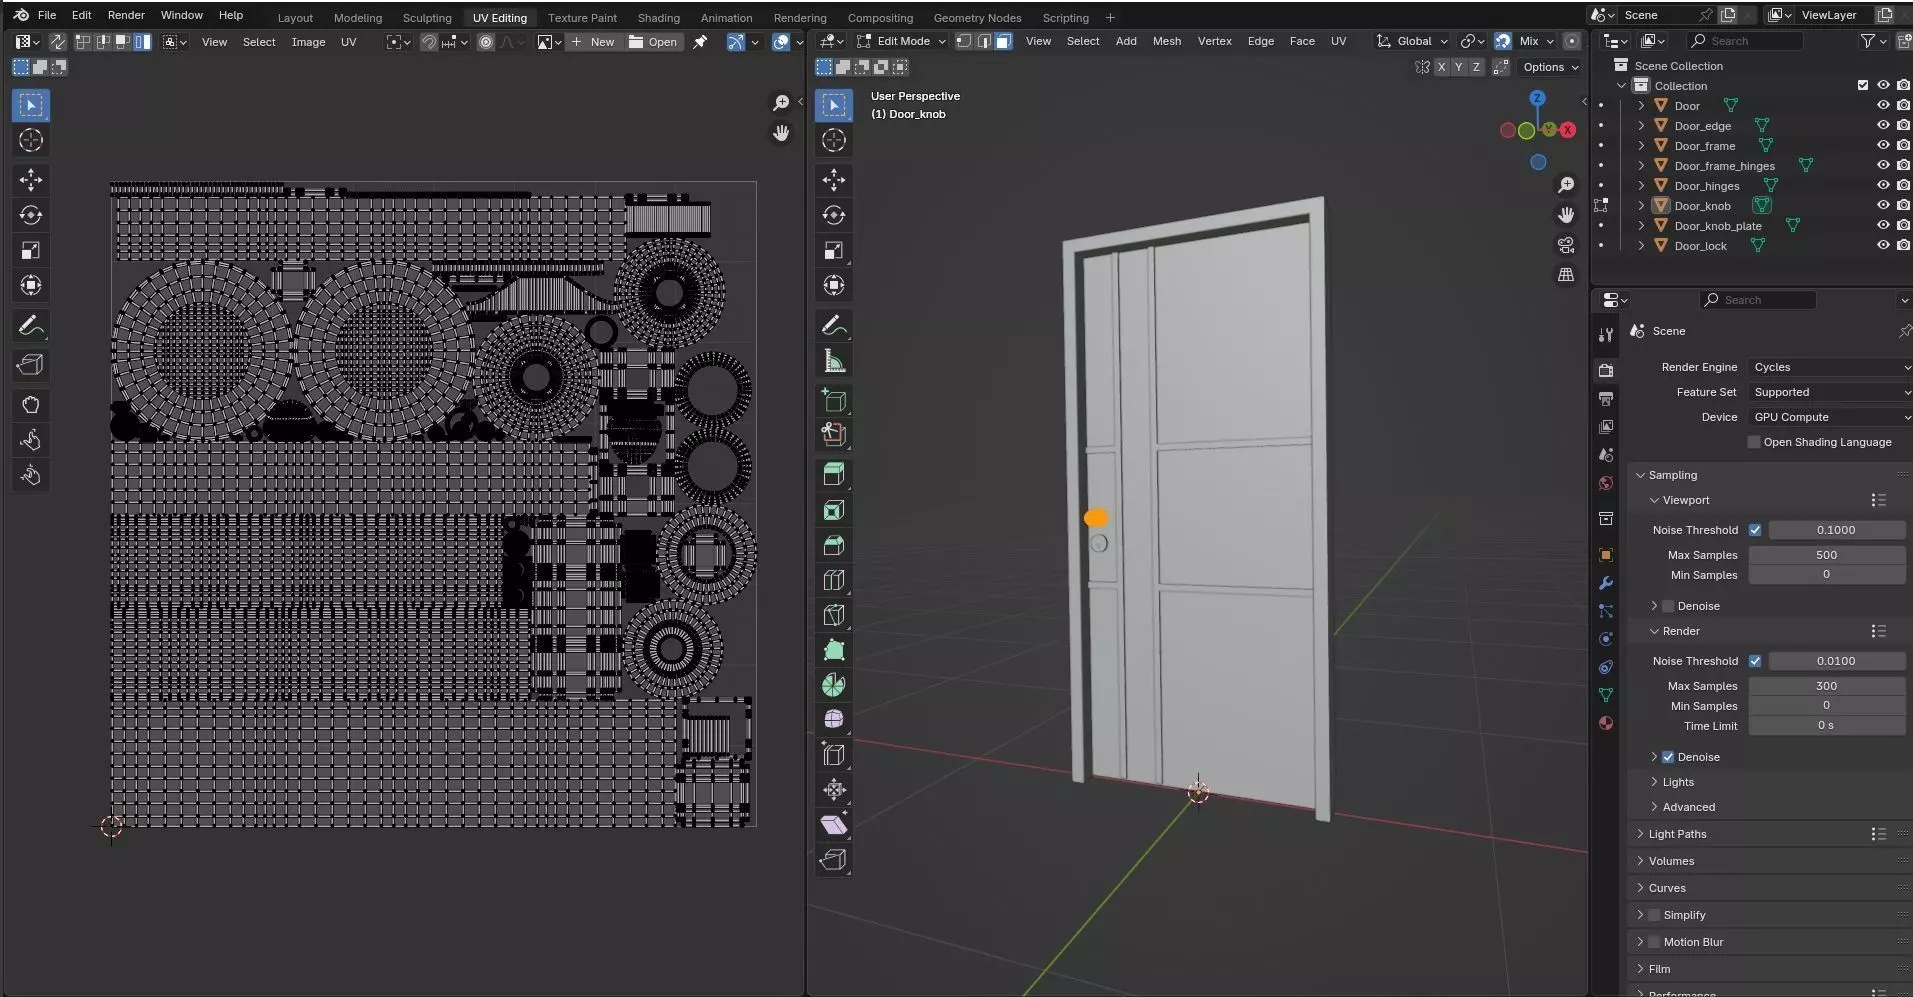1913x997 pixels.
Task: Open the Feature Set dropdown
Action: tap(1830, 392)
